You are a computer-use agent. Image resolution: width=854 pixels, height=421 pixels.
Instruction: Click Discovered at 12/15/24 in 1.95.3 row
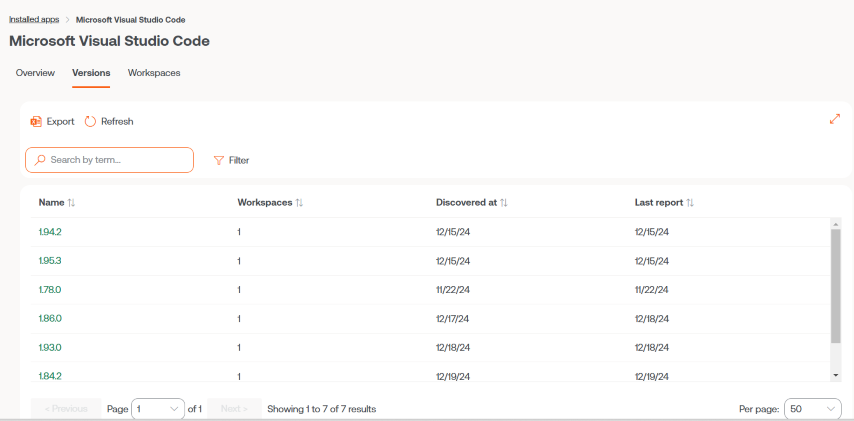(x=453, y=261)
